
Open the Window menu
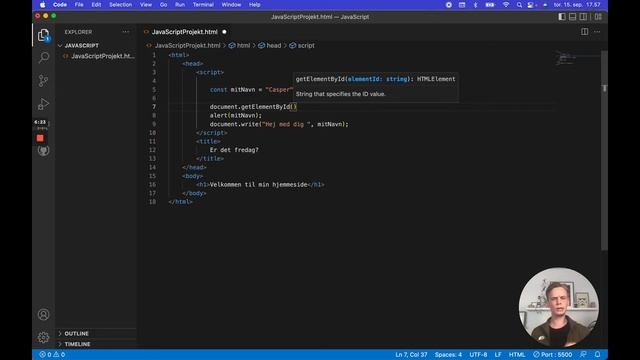point(231,5)
